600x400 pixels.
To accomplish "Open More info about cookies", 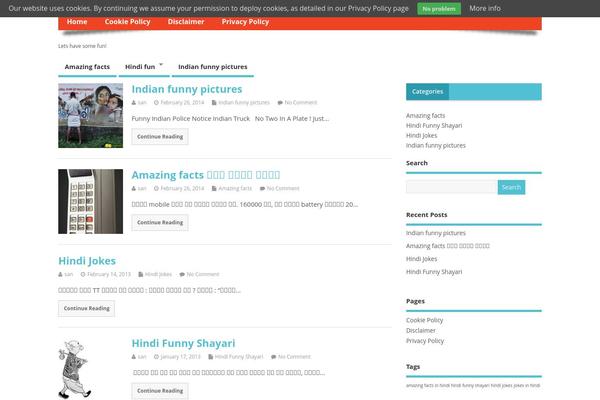I will pos(485,8).
